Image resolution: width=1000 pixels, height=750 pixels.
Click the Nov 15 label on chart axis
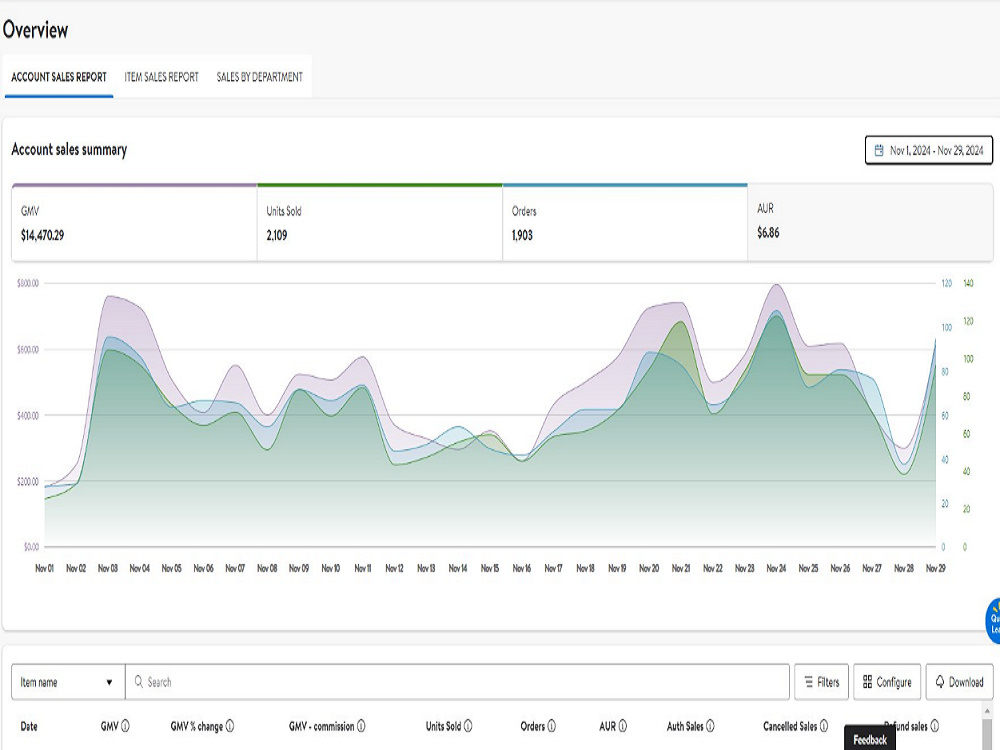pyautogui.click(x=490, y=568)
